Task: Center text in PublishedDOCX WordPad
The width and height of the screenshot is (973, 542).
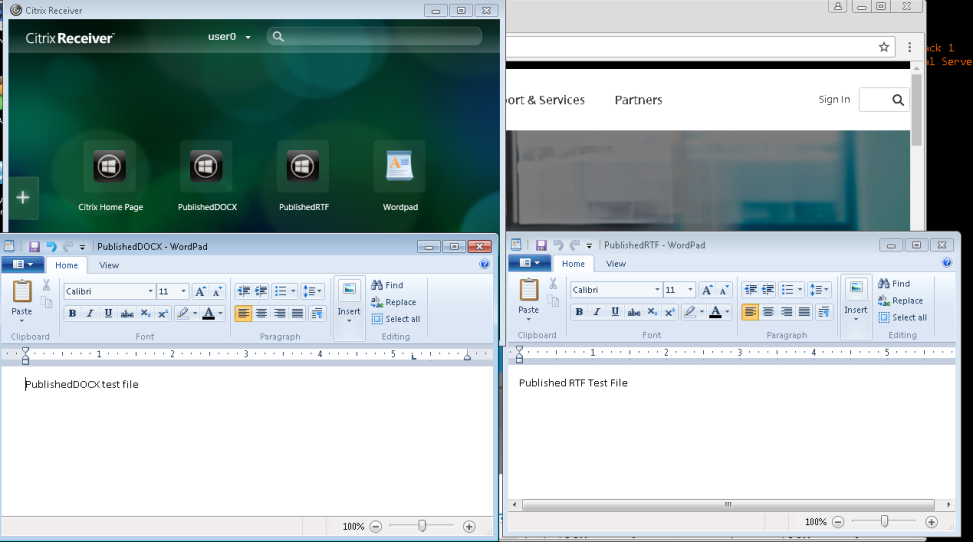Action: pos(261,314)
